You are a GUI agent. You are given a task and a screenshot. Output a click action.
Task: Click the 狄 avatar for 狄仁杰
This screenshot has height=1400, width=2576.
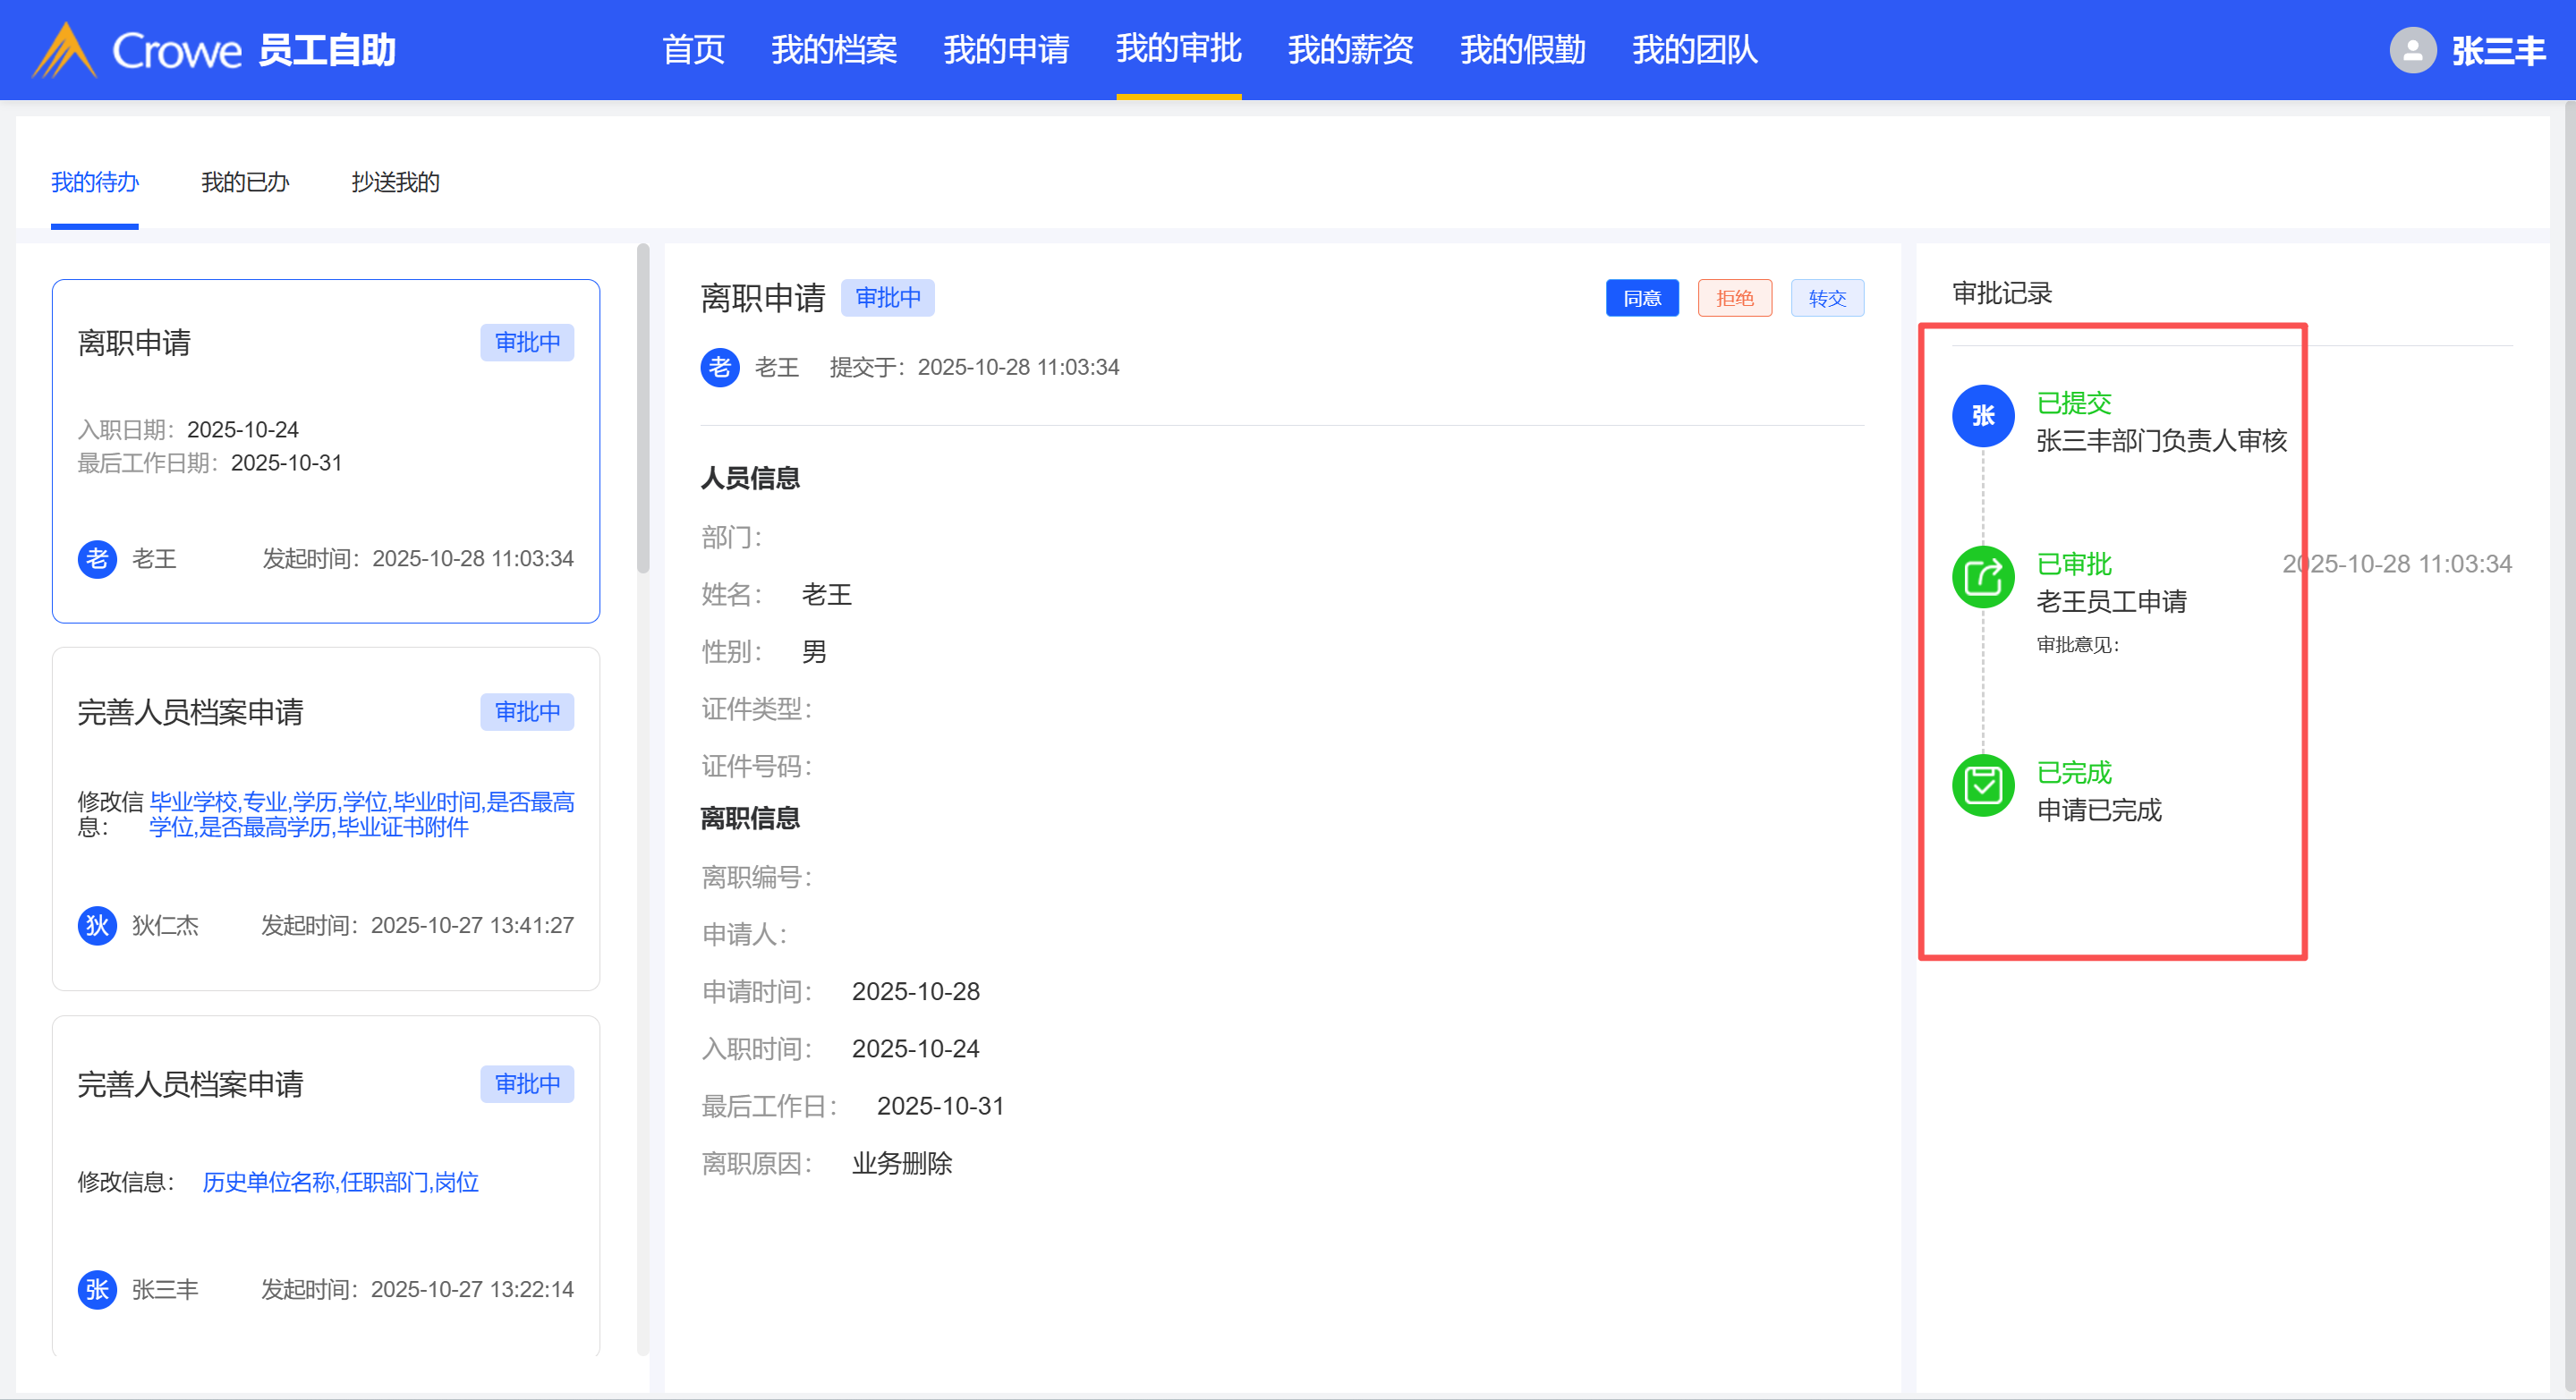(x=97, y=925)
